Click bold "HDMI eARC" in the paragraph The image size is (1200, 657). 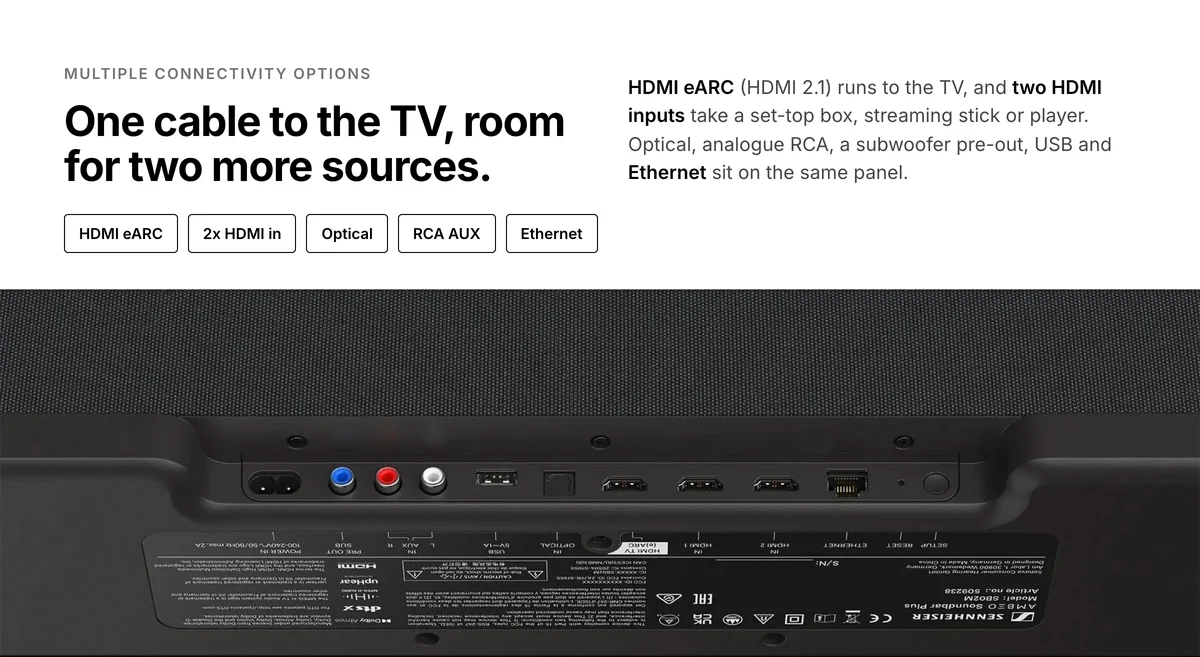click(x=681, y=88)
